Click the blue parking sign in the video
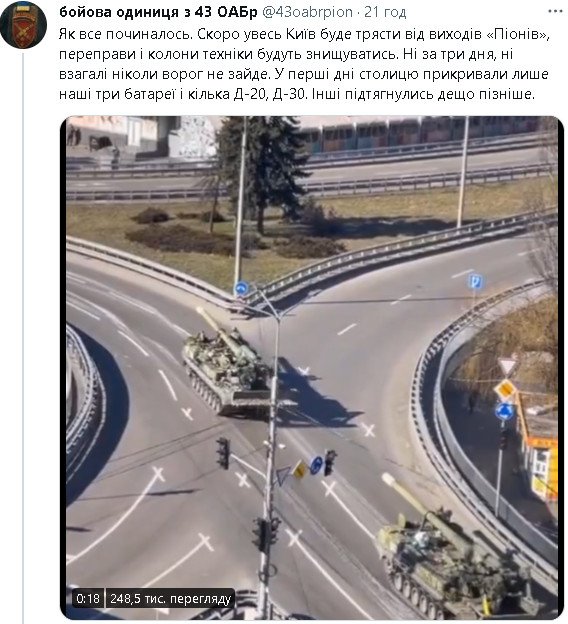 click(475, 281)
